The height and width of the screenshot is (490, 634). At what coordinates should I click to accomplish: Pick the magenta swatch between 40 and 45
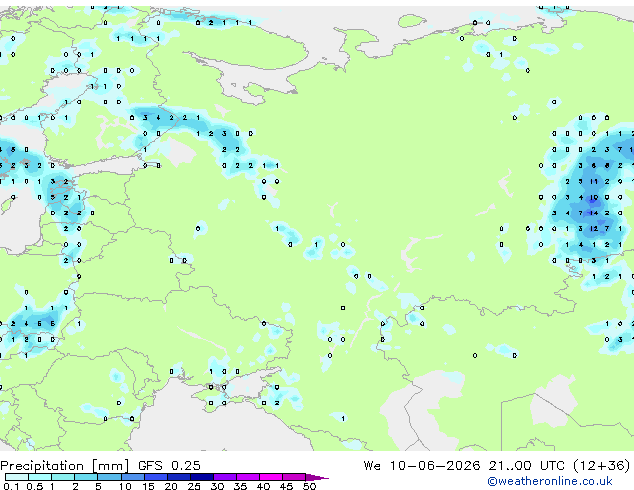pyautogui.click(x=271, y=477)
